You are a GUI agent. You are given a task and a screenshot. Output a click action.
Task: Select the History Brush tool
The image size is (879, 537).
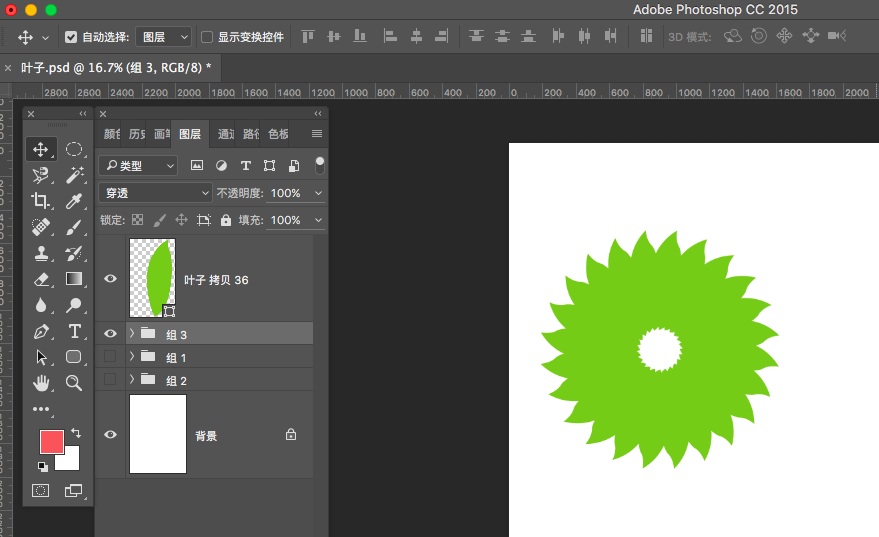(x=73, y=253)
